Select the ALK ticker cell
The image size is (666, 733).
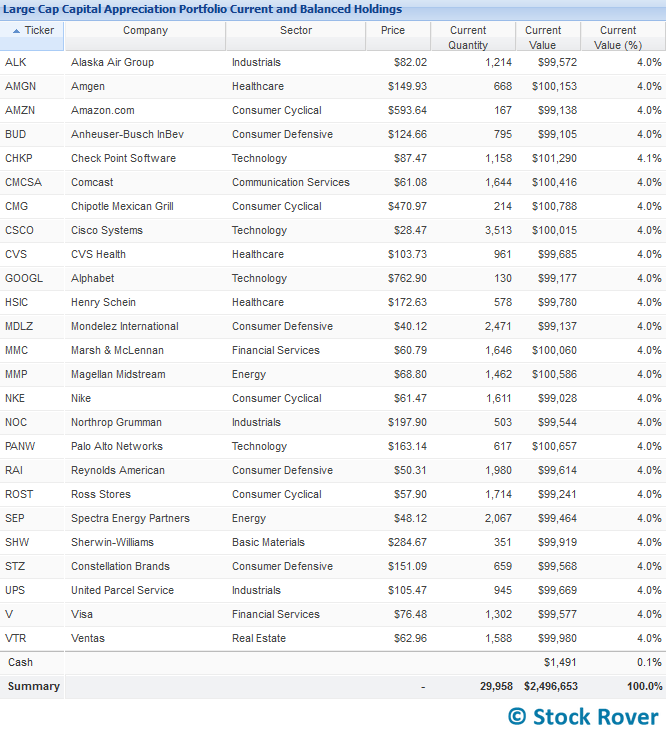(x=16, y=62)
